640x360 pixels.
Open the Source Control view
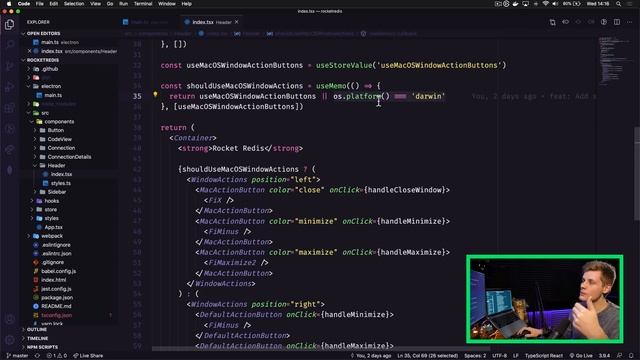pyautogui.click(x=9, y=66)
